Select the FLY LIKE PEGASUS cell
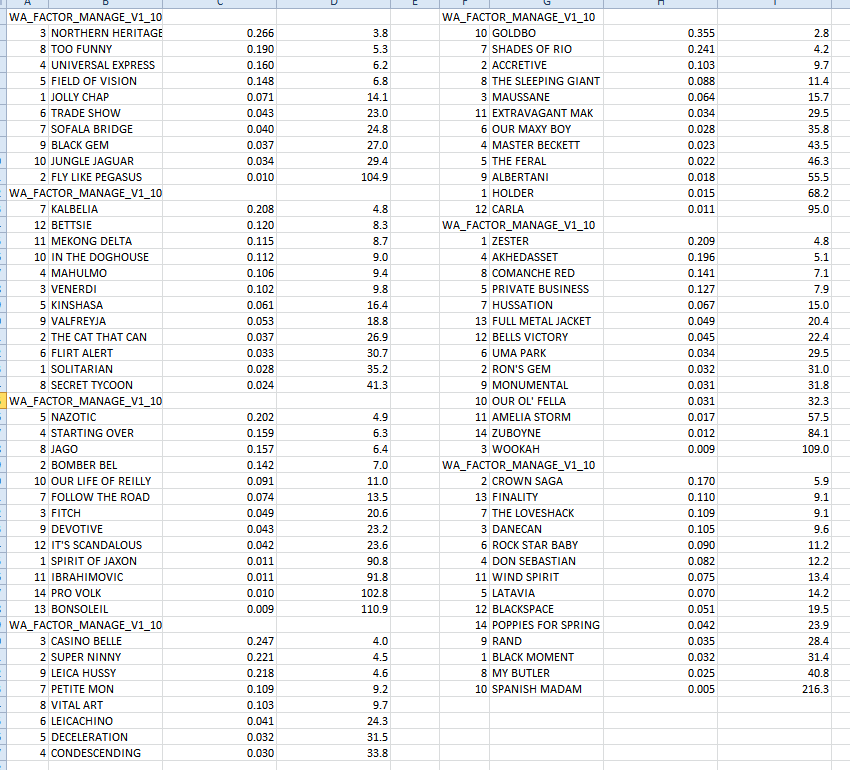The height and width of the screenshot is (770, 850). (106, 177)
